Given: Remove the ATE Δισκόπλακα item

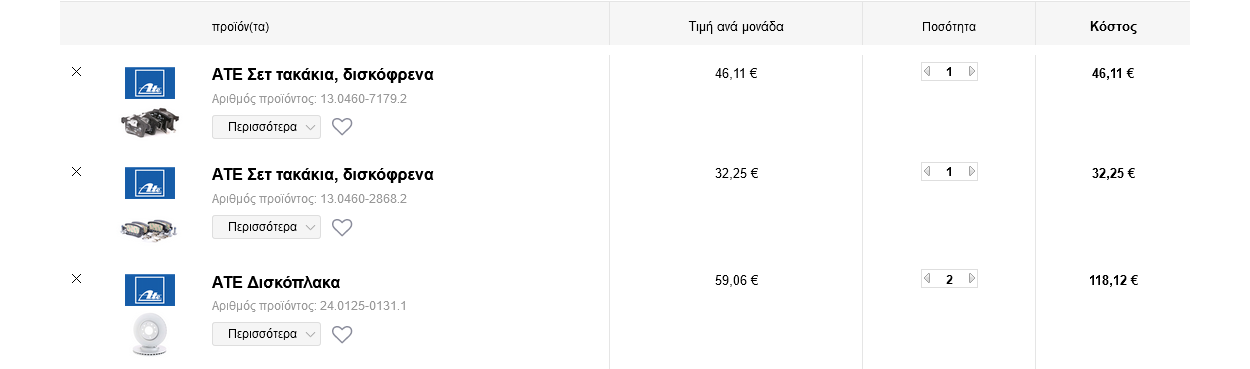Looking at the screenshot, I should tap(76, 278).
